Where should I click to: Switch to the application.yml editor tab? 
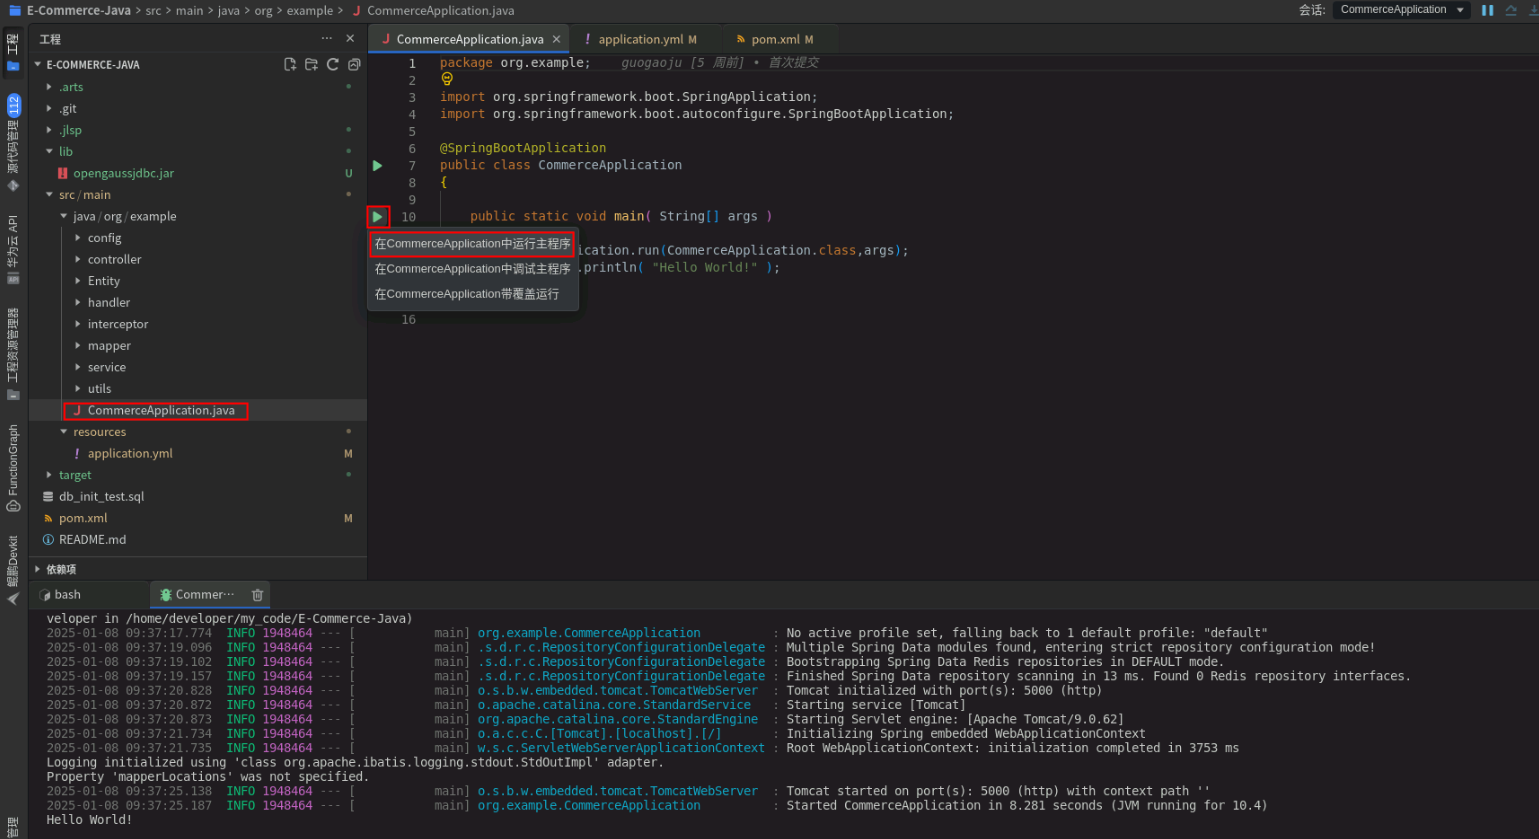[x=644, y=39]
